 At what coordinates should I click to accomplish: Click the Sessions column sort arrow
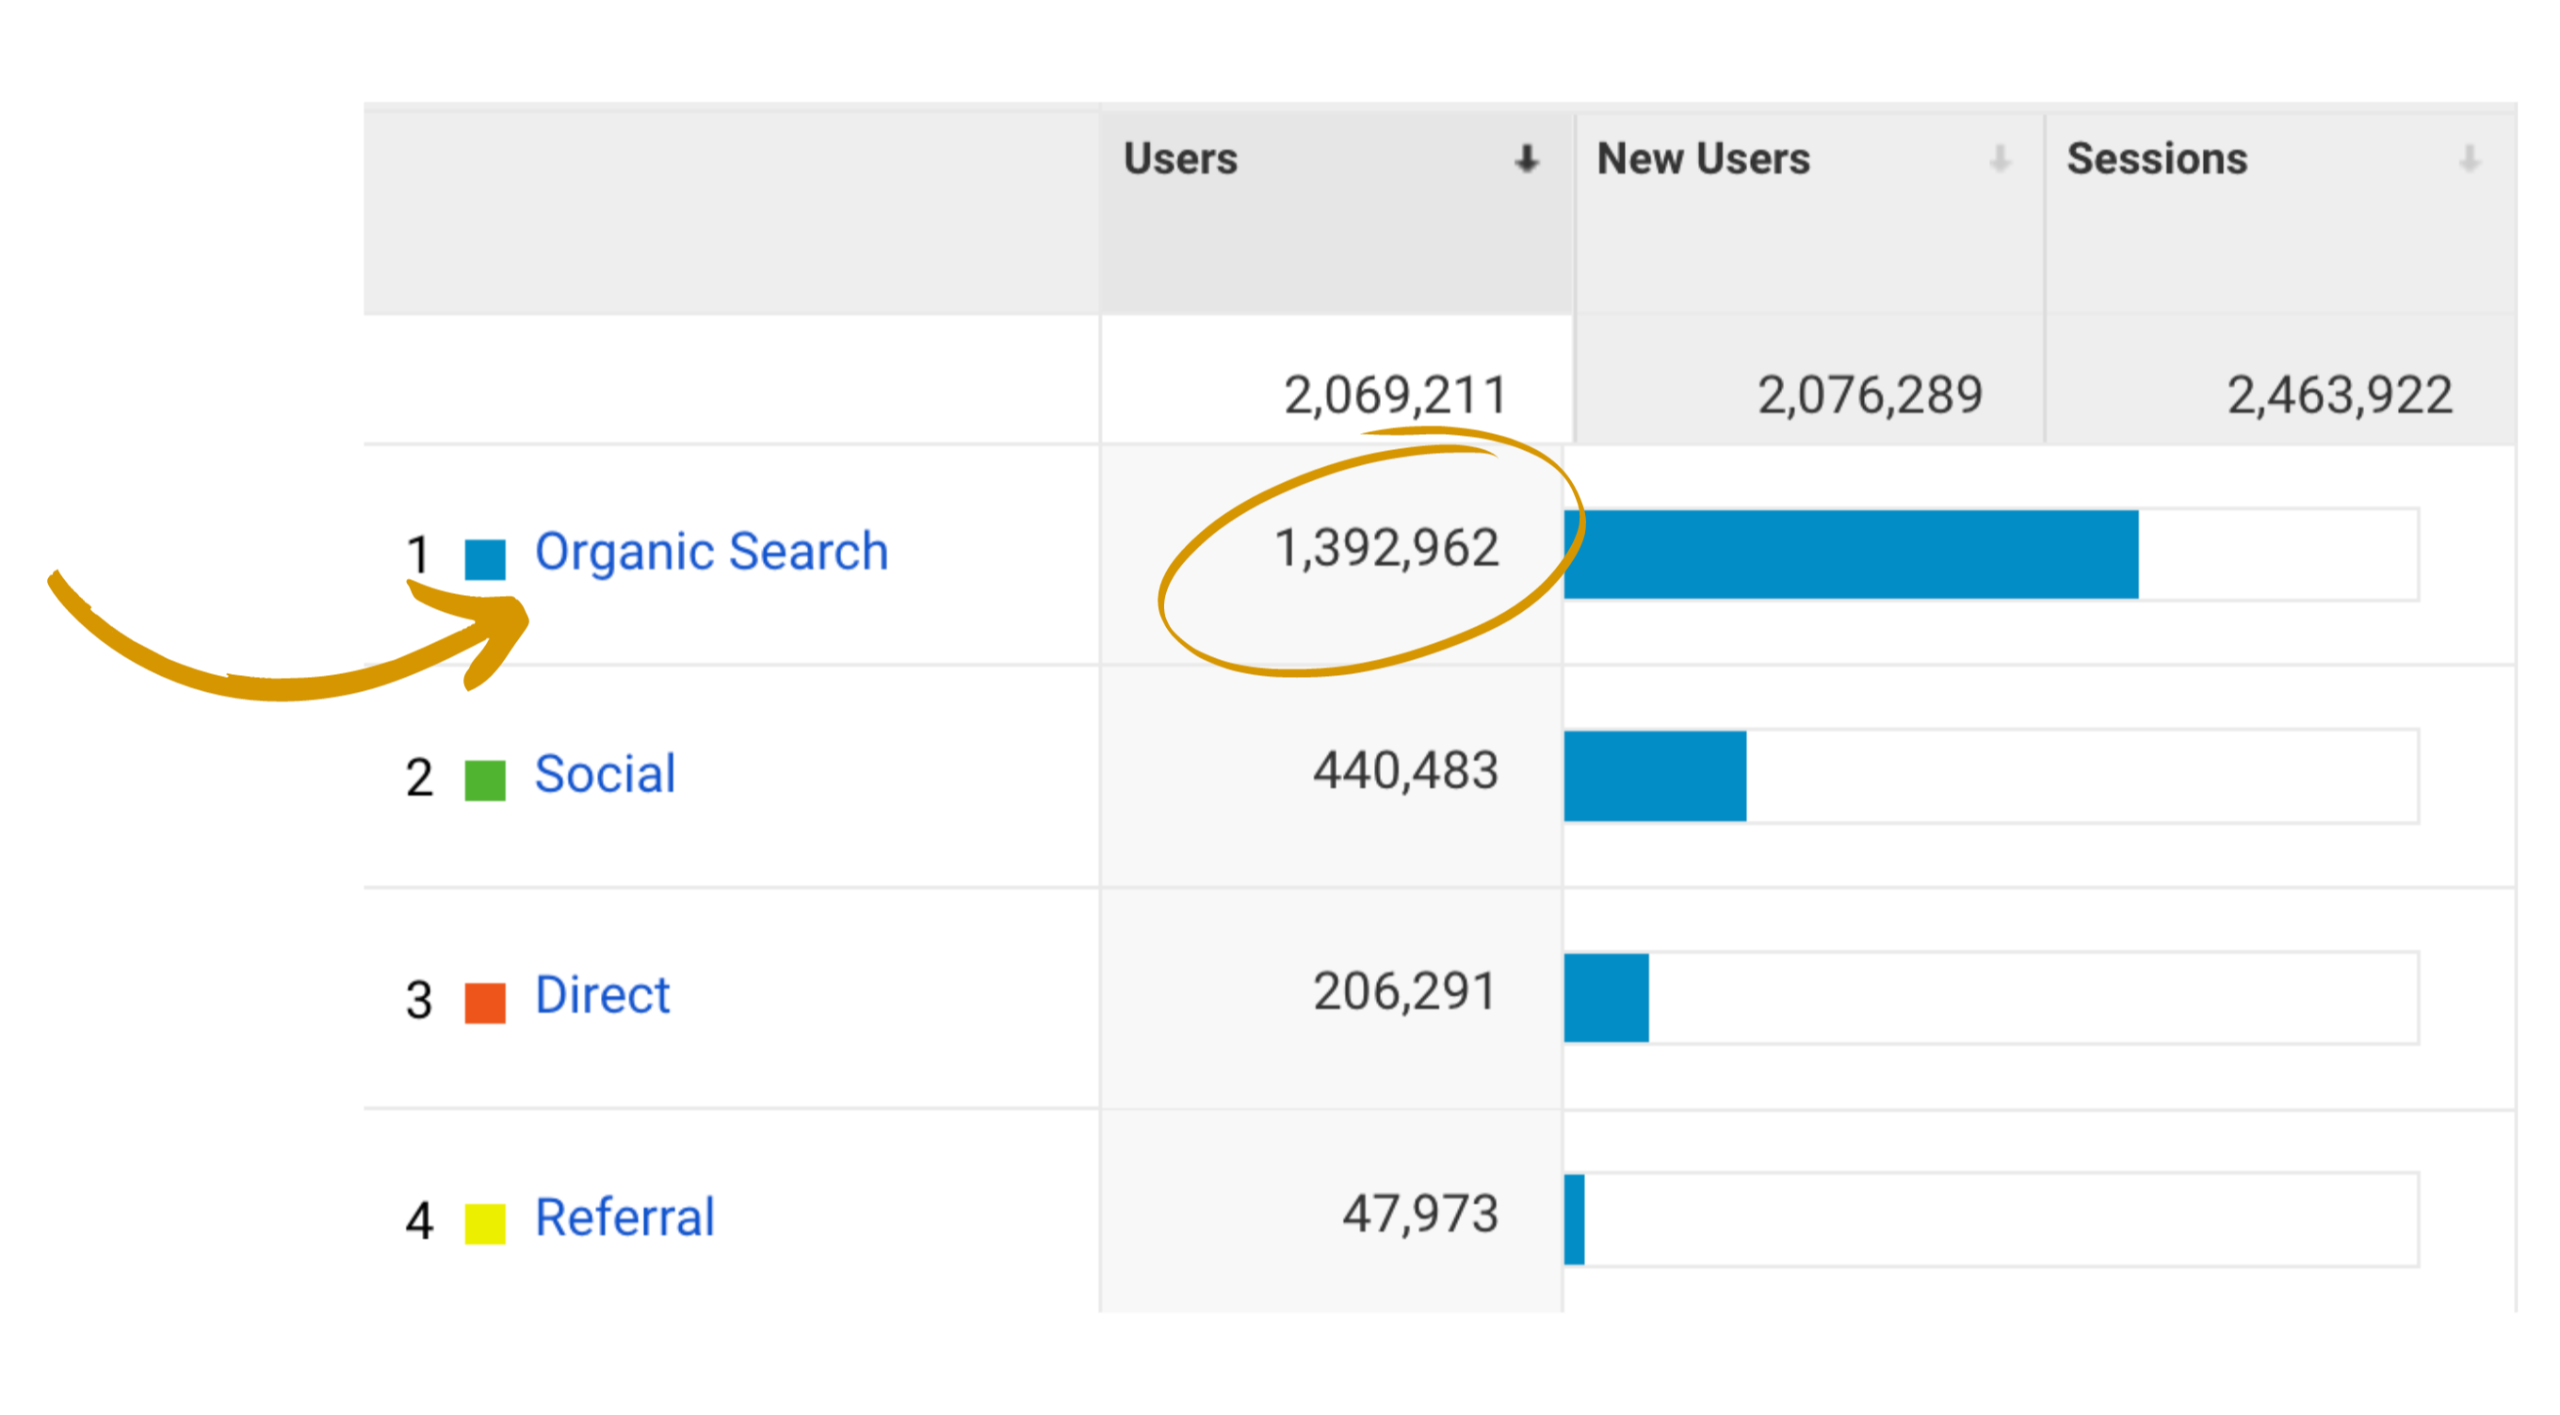coord(2469,159)
